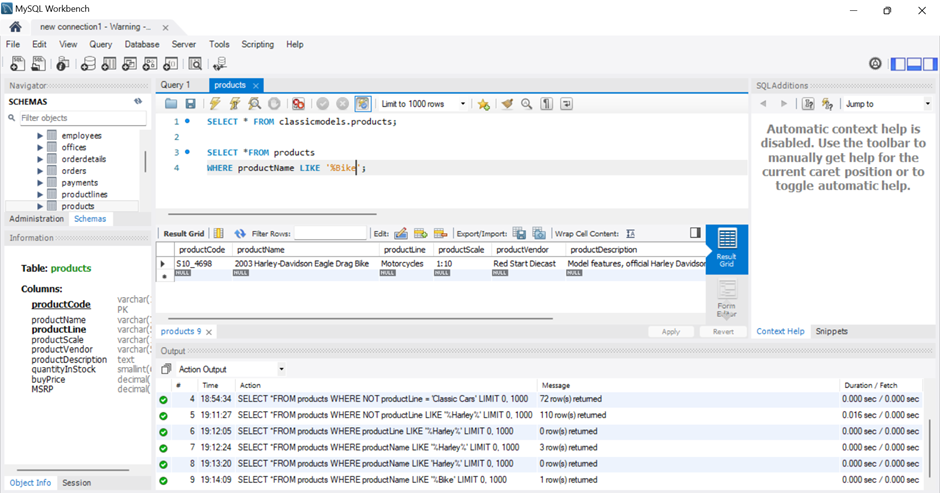This screenshot has height=493, width=940.
Task: Expand the productlines table node
Action: pyautogui.click(x=40, y=194)
